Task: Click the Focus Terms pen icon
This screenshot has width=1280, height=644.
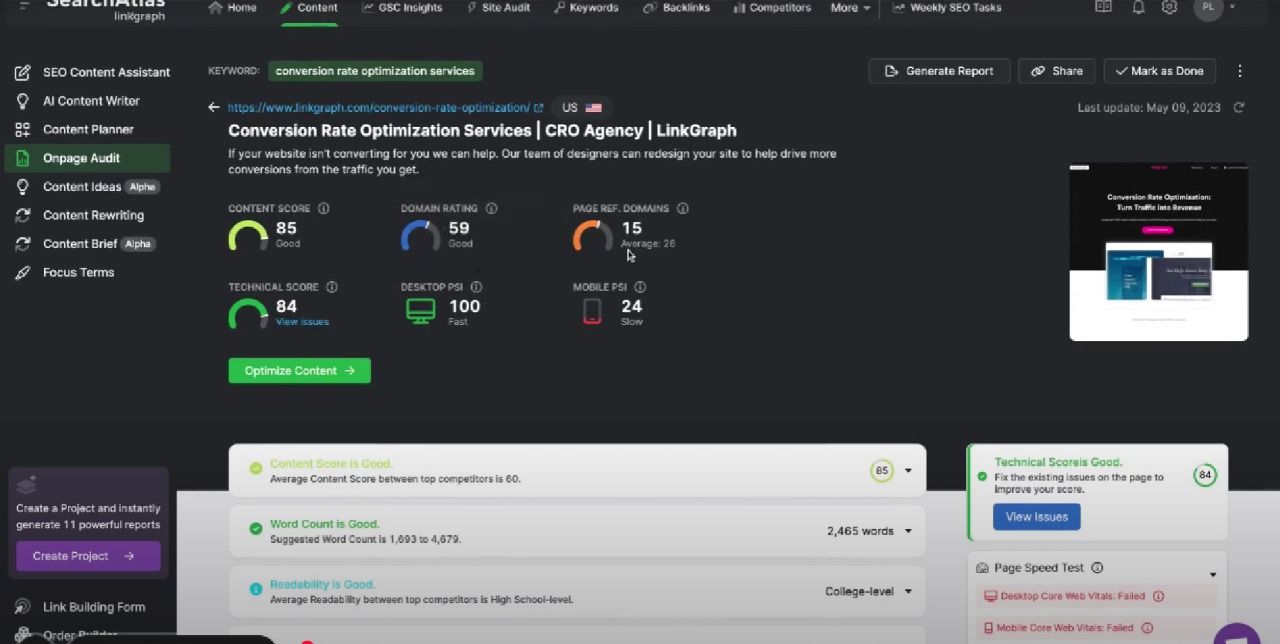Action: point(22,272)
